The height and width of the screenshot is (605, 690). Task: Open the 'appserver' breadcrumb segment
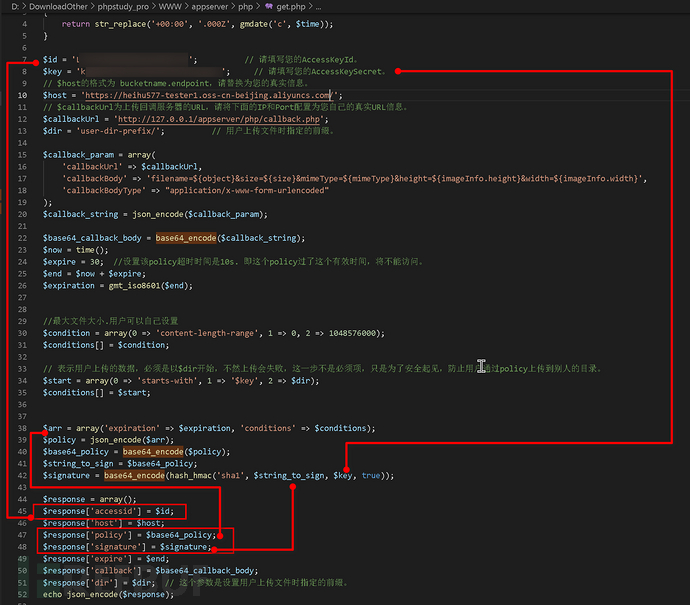tap(209, 7)
